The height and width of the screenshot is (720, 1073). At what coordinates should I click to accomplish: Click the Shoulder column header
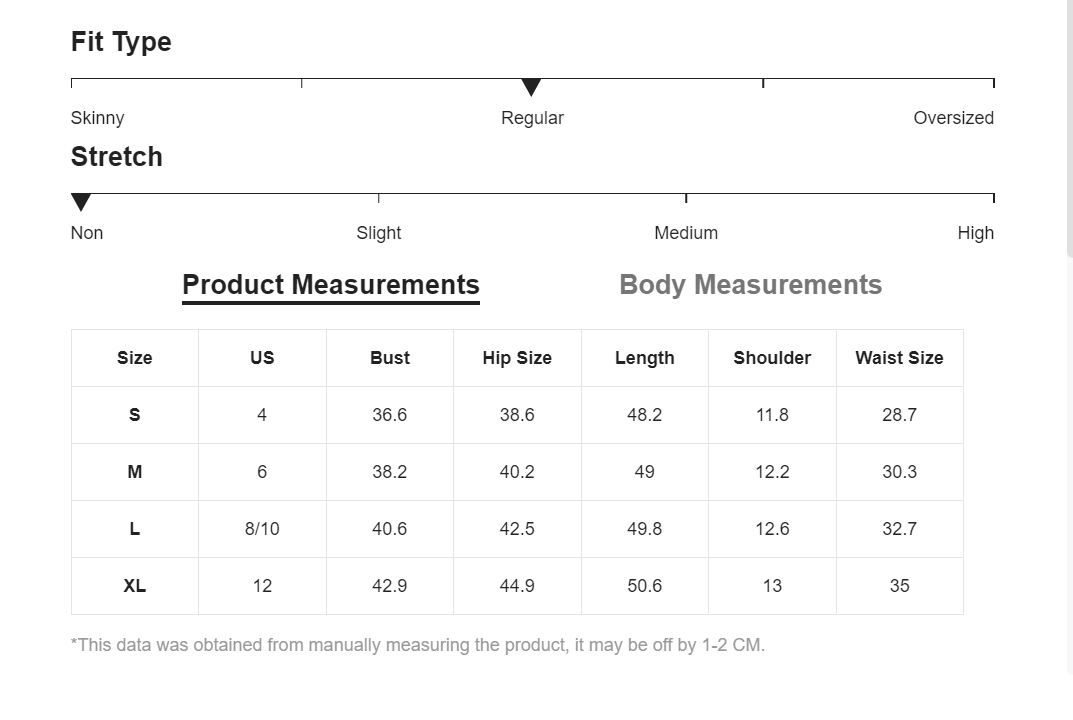click(x=772, y=358)
